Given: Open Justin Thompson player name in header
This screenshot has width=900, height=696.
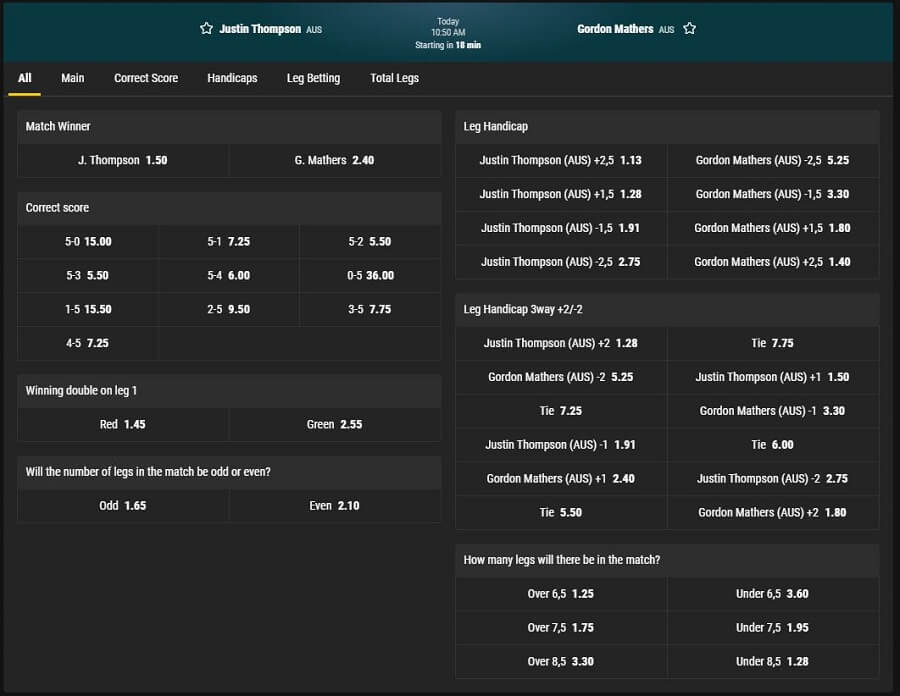Looking at the screenshot, I should [260, 29].
